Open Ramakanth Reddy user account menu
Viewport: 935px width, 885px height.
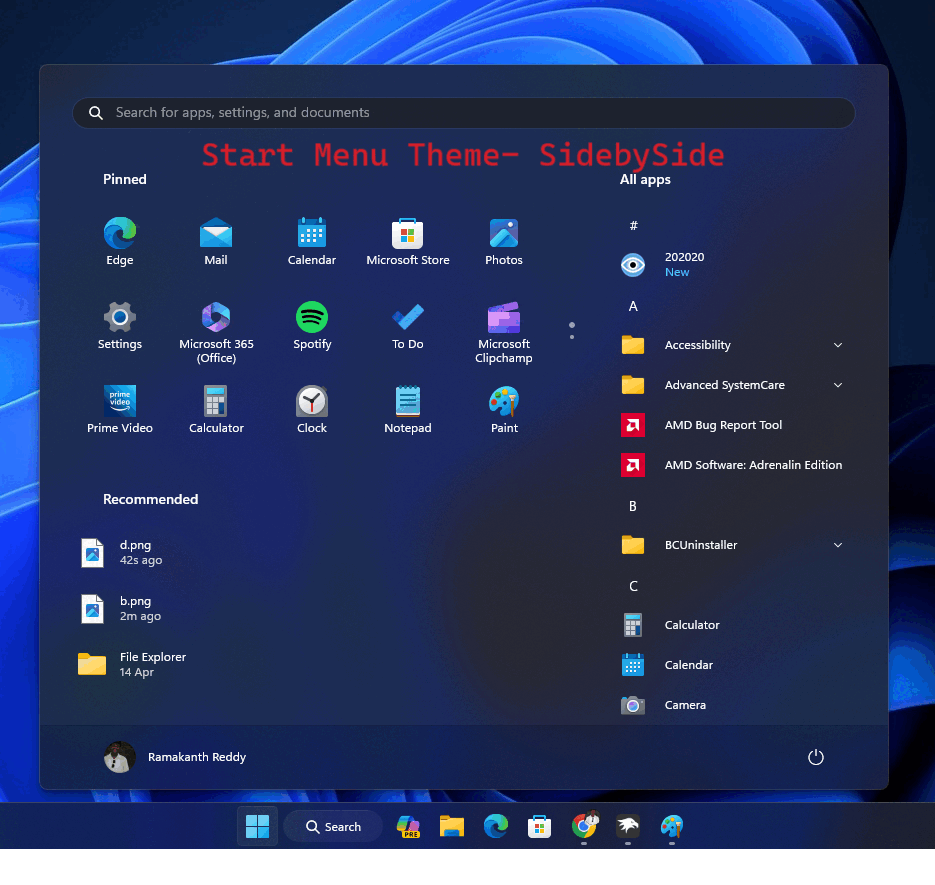(x=176, y=757)
